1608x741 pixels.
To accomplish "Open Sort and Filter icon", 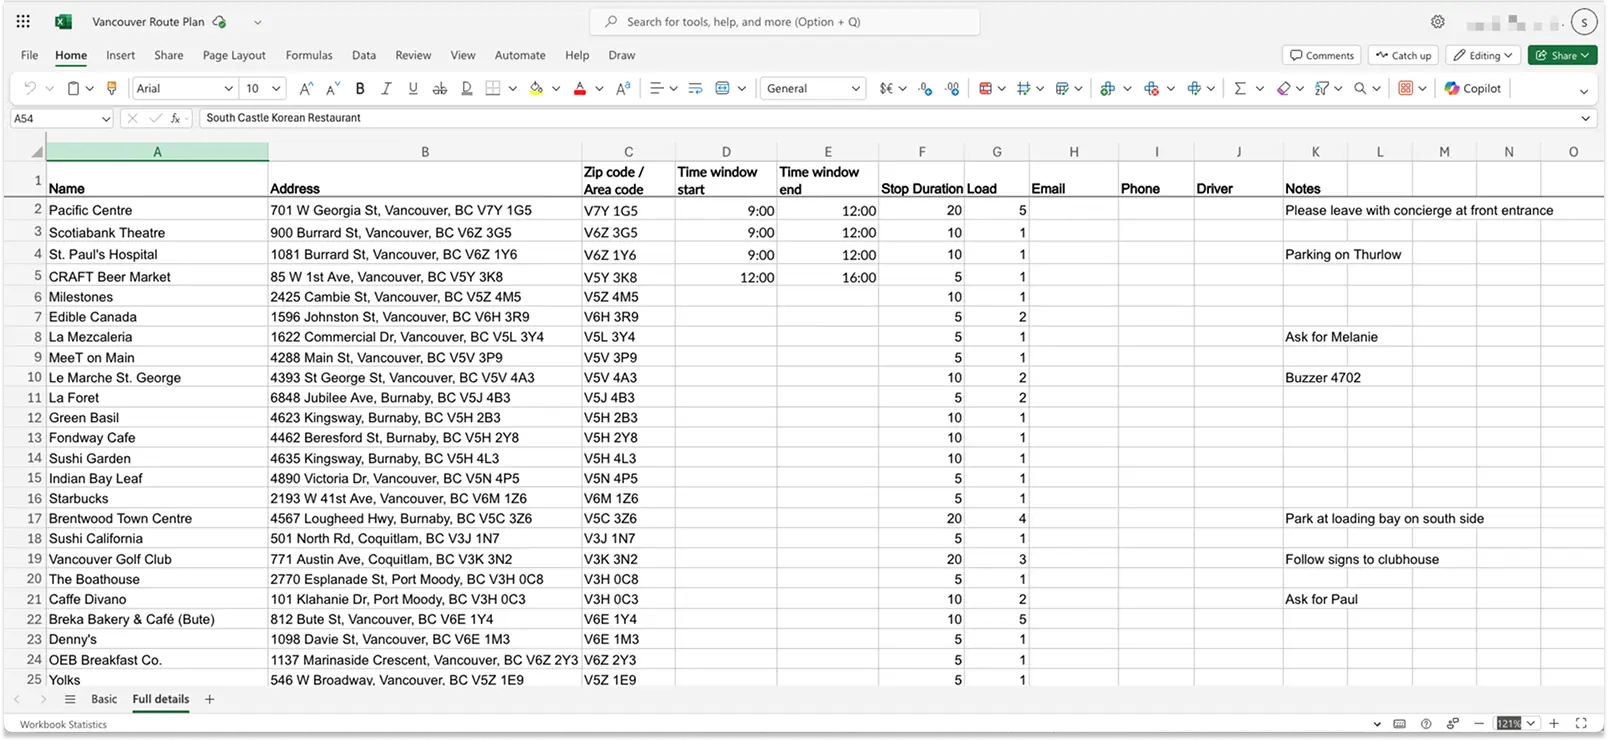I will pos(1322,88).
